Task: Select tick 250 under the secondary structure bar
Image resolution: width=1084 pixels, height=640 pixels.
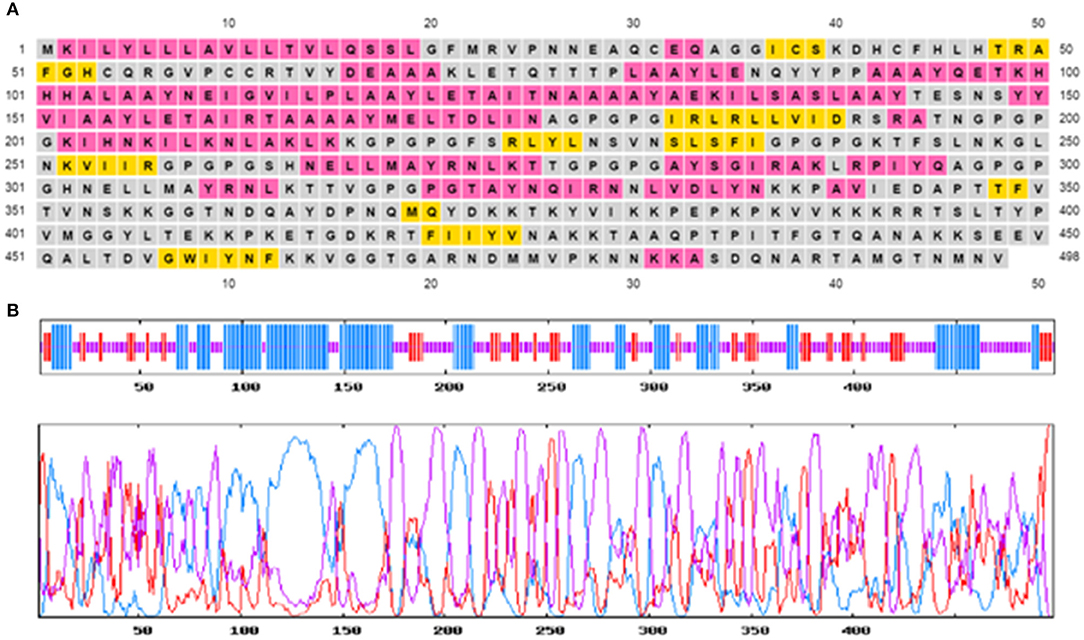Action: point(550,386)
